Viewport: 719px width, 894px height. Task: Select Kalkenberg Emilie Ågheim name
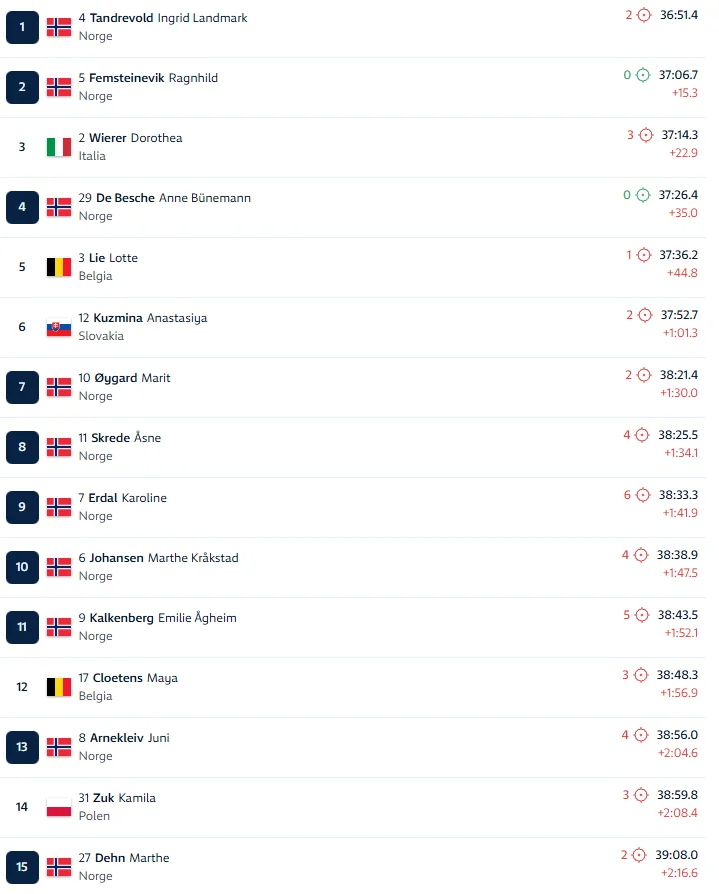[x=163, y=618]
